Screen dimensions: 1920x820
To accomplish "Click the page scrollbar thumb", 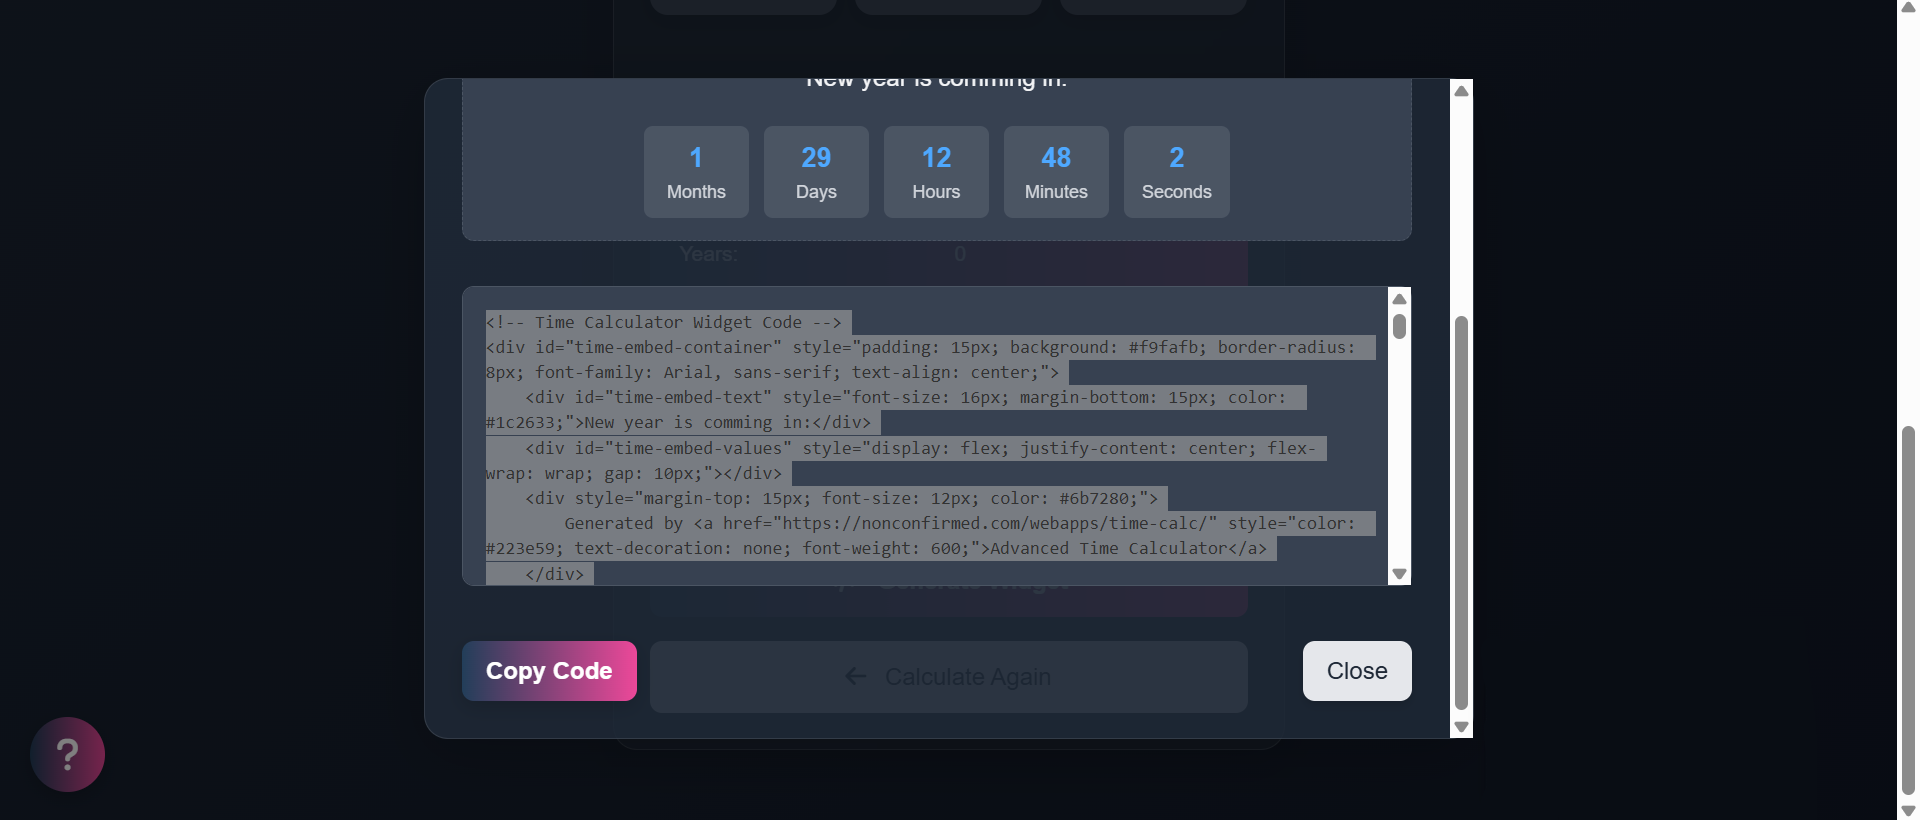I will 1908,612.
